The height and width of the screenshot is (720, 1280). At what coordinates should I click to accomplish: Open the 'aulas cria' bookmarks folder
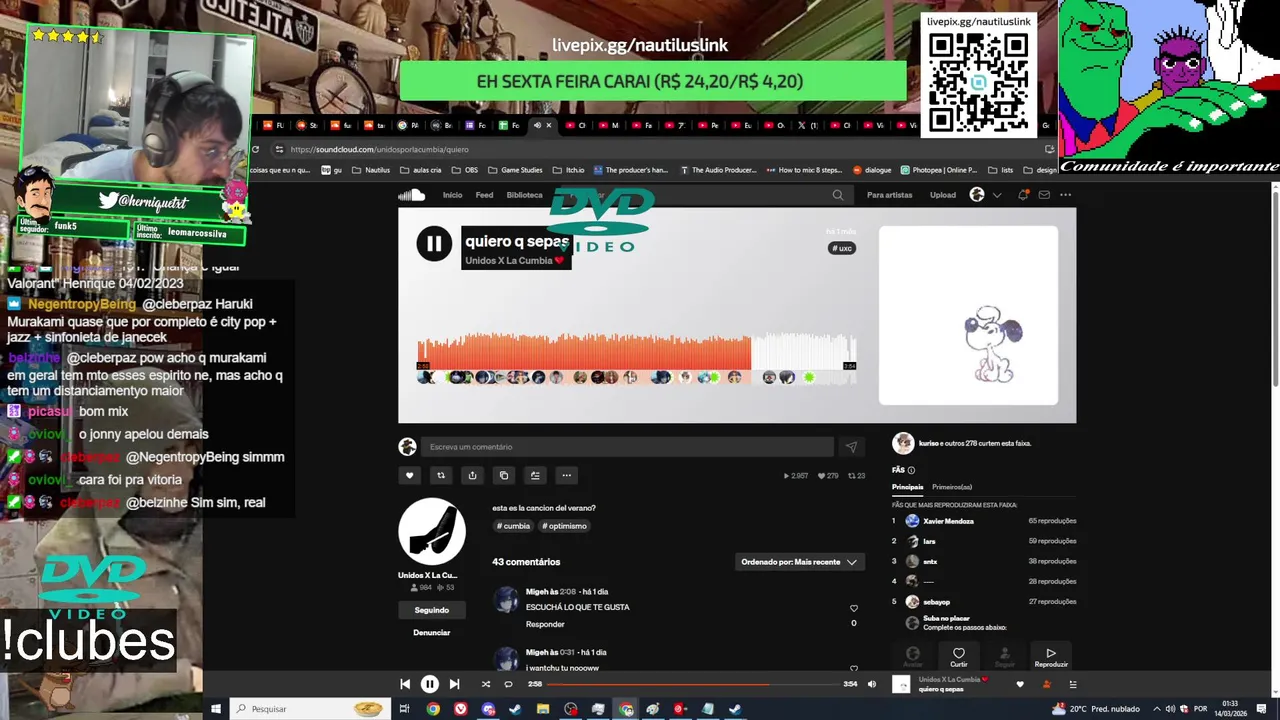(419, 170)
